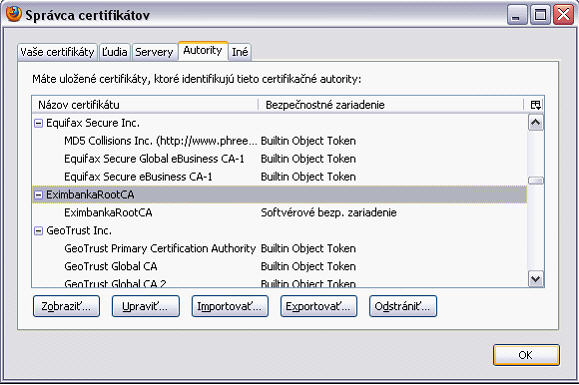
Task: Sort by Názov certifikátu column header
Action: point(145,105)
